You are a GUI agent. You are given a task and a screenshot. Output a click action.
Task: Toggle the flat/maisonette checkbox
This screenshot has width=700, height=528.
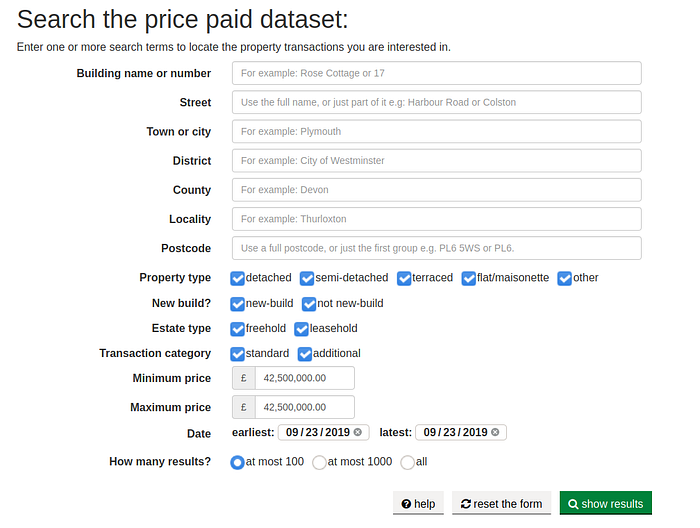pos(468,278)
